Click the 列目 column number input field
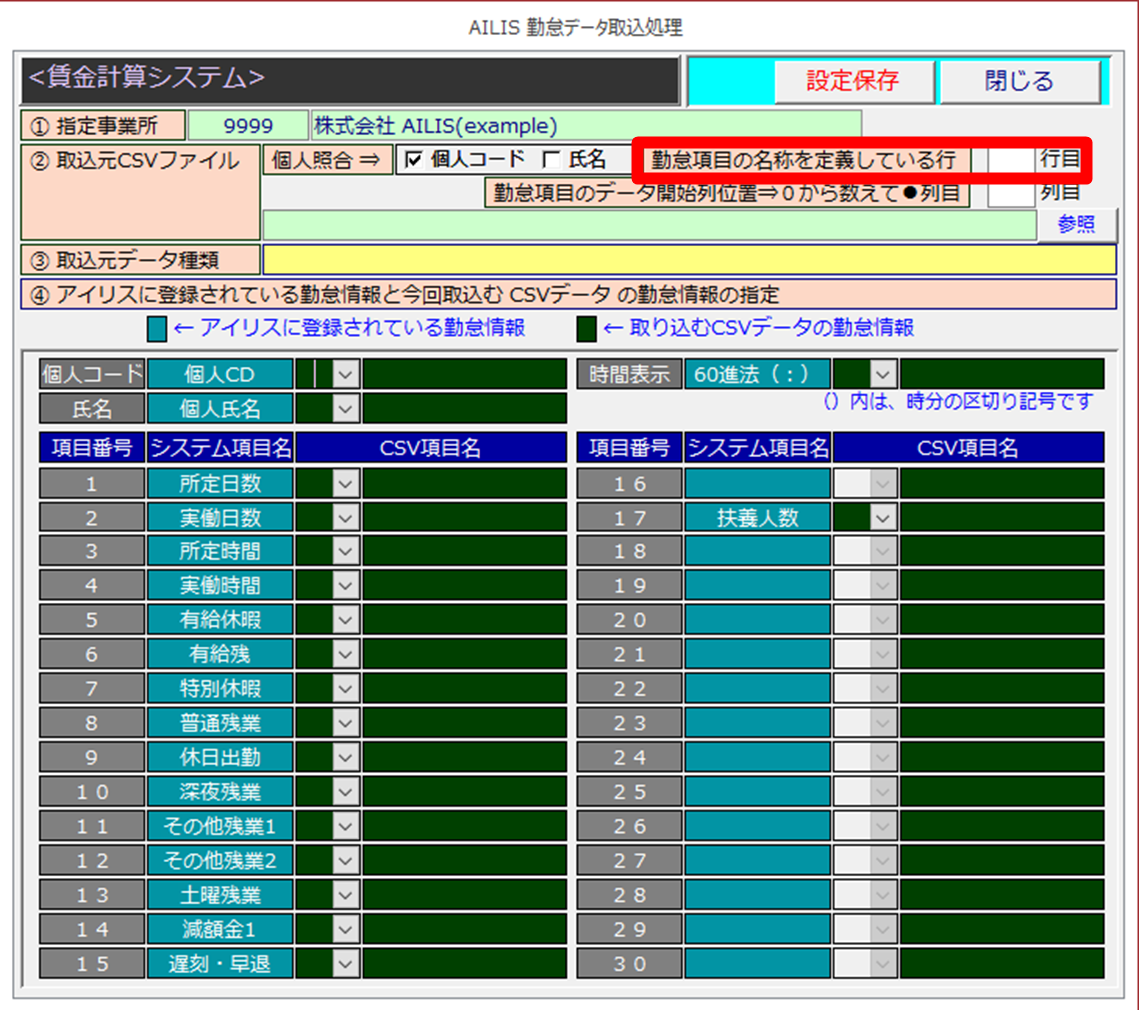This screenshot has width=1139, height=1010. pos(1010,192)
